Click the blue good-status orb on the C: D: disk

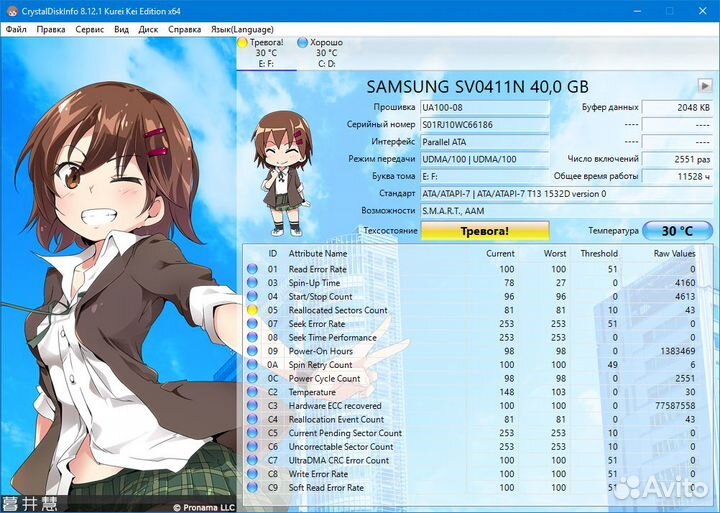[302, 43]
